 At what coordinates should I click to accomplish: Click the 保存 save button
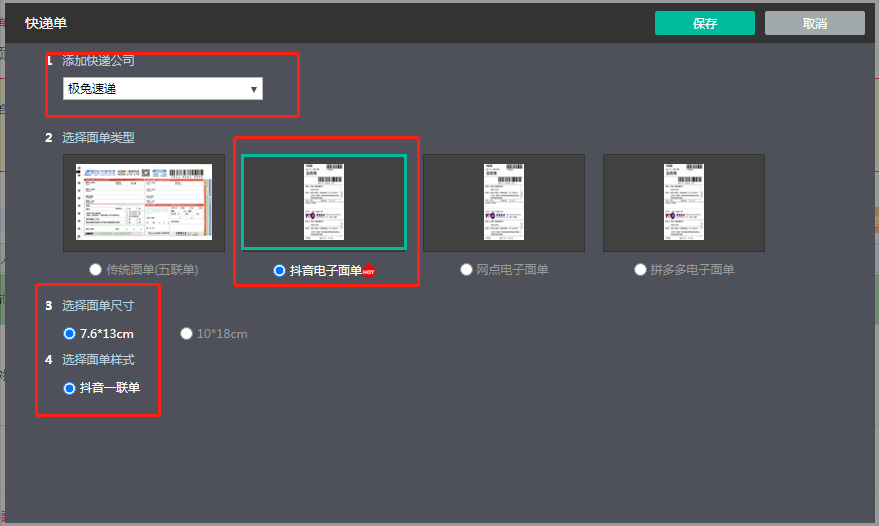[x=705, y=23]
